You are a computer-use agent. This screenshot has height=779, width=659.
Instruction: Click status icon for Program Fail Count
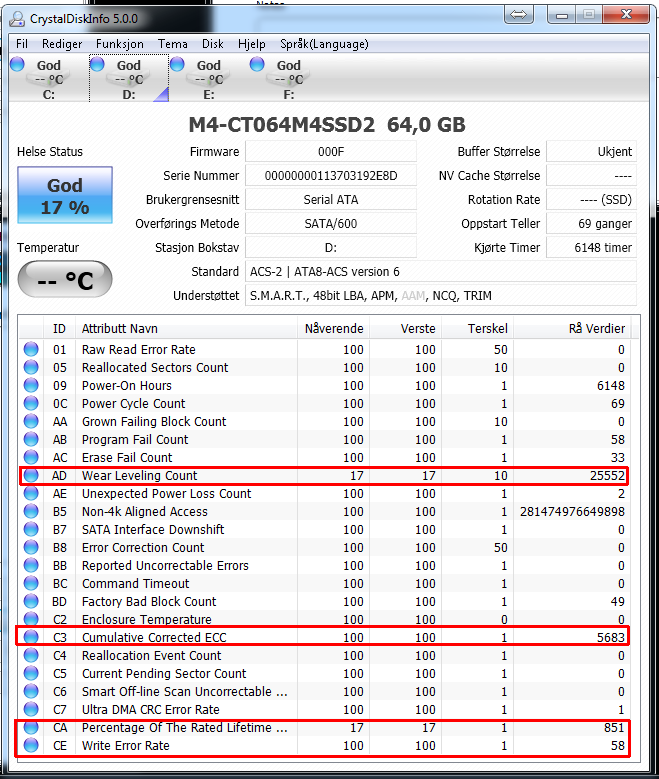coord(31,439)
